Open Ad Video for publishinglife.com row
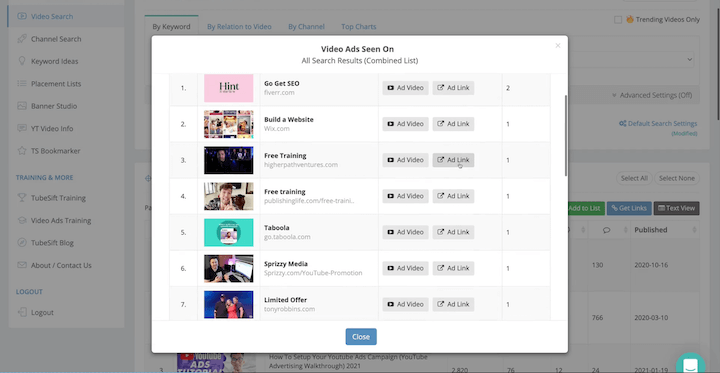Image resolution: width=720 pixels, height=373 pixels. pos(405,196)
